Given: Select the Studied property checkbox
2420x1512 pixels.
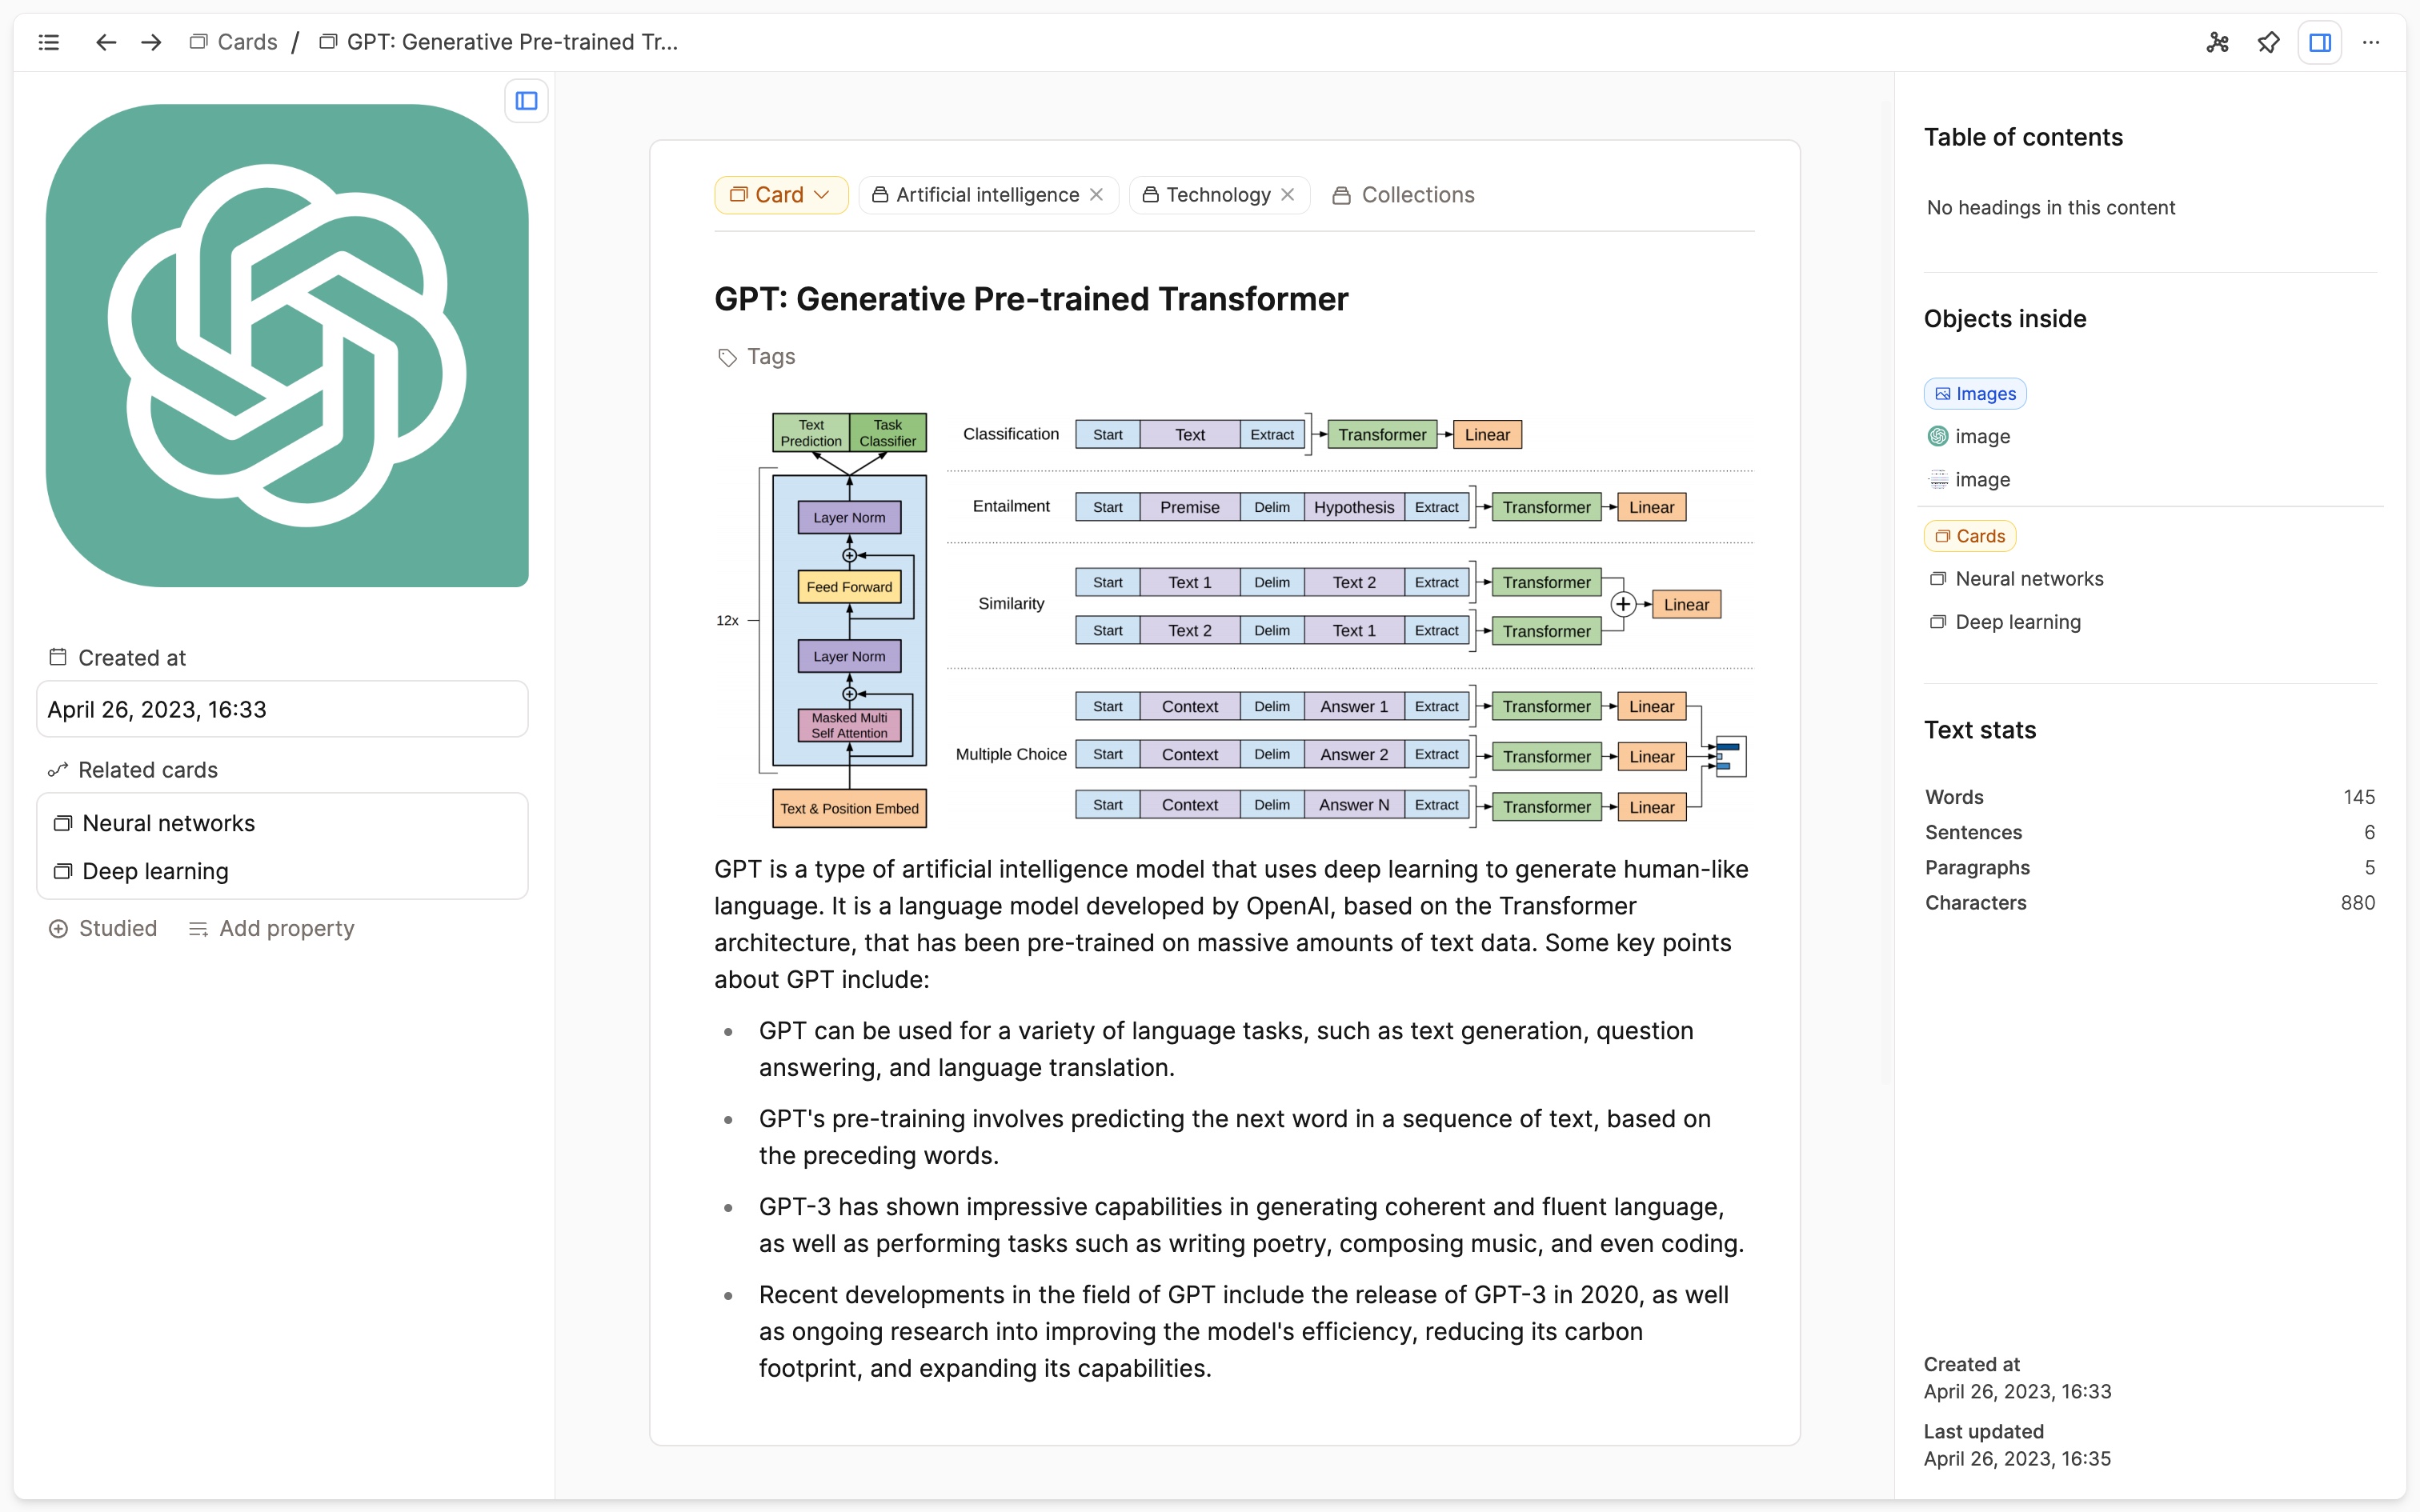Looking at the screenshot, I should coord(58,926).
